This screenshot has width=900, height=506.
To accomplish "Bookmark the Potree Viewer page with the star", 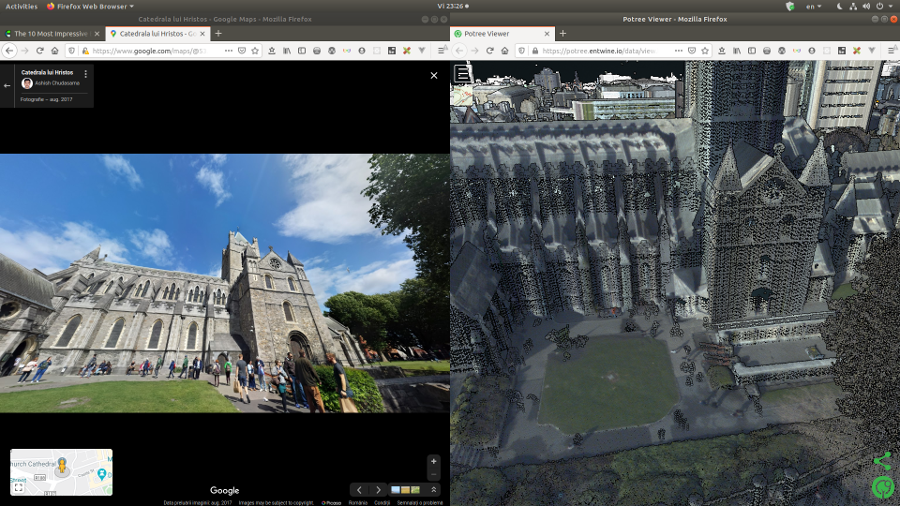I will tap(705, 50).
